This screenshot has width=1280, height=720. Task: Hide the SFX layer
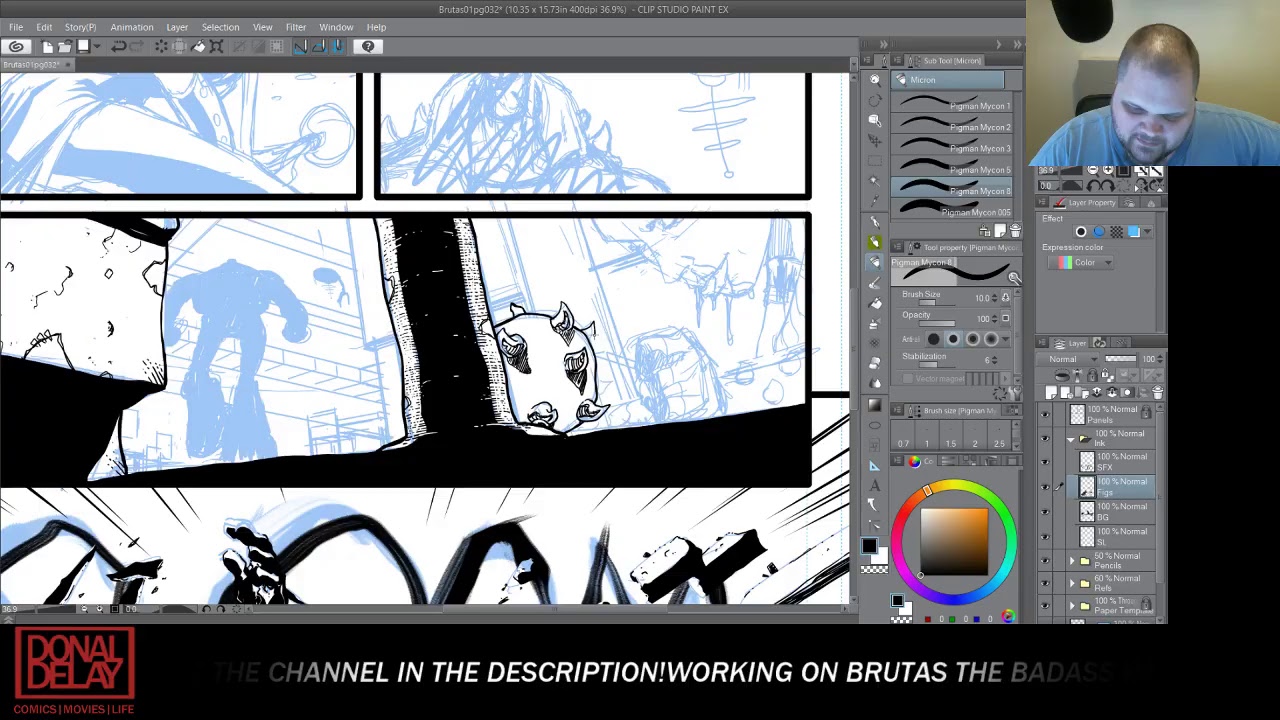[x=1045, y=462]
